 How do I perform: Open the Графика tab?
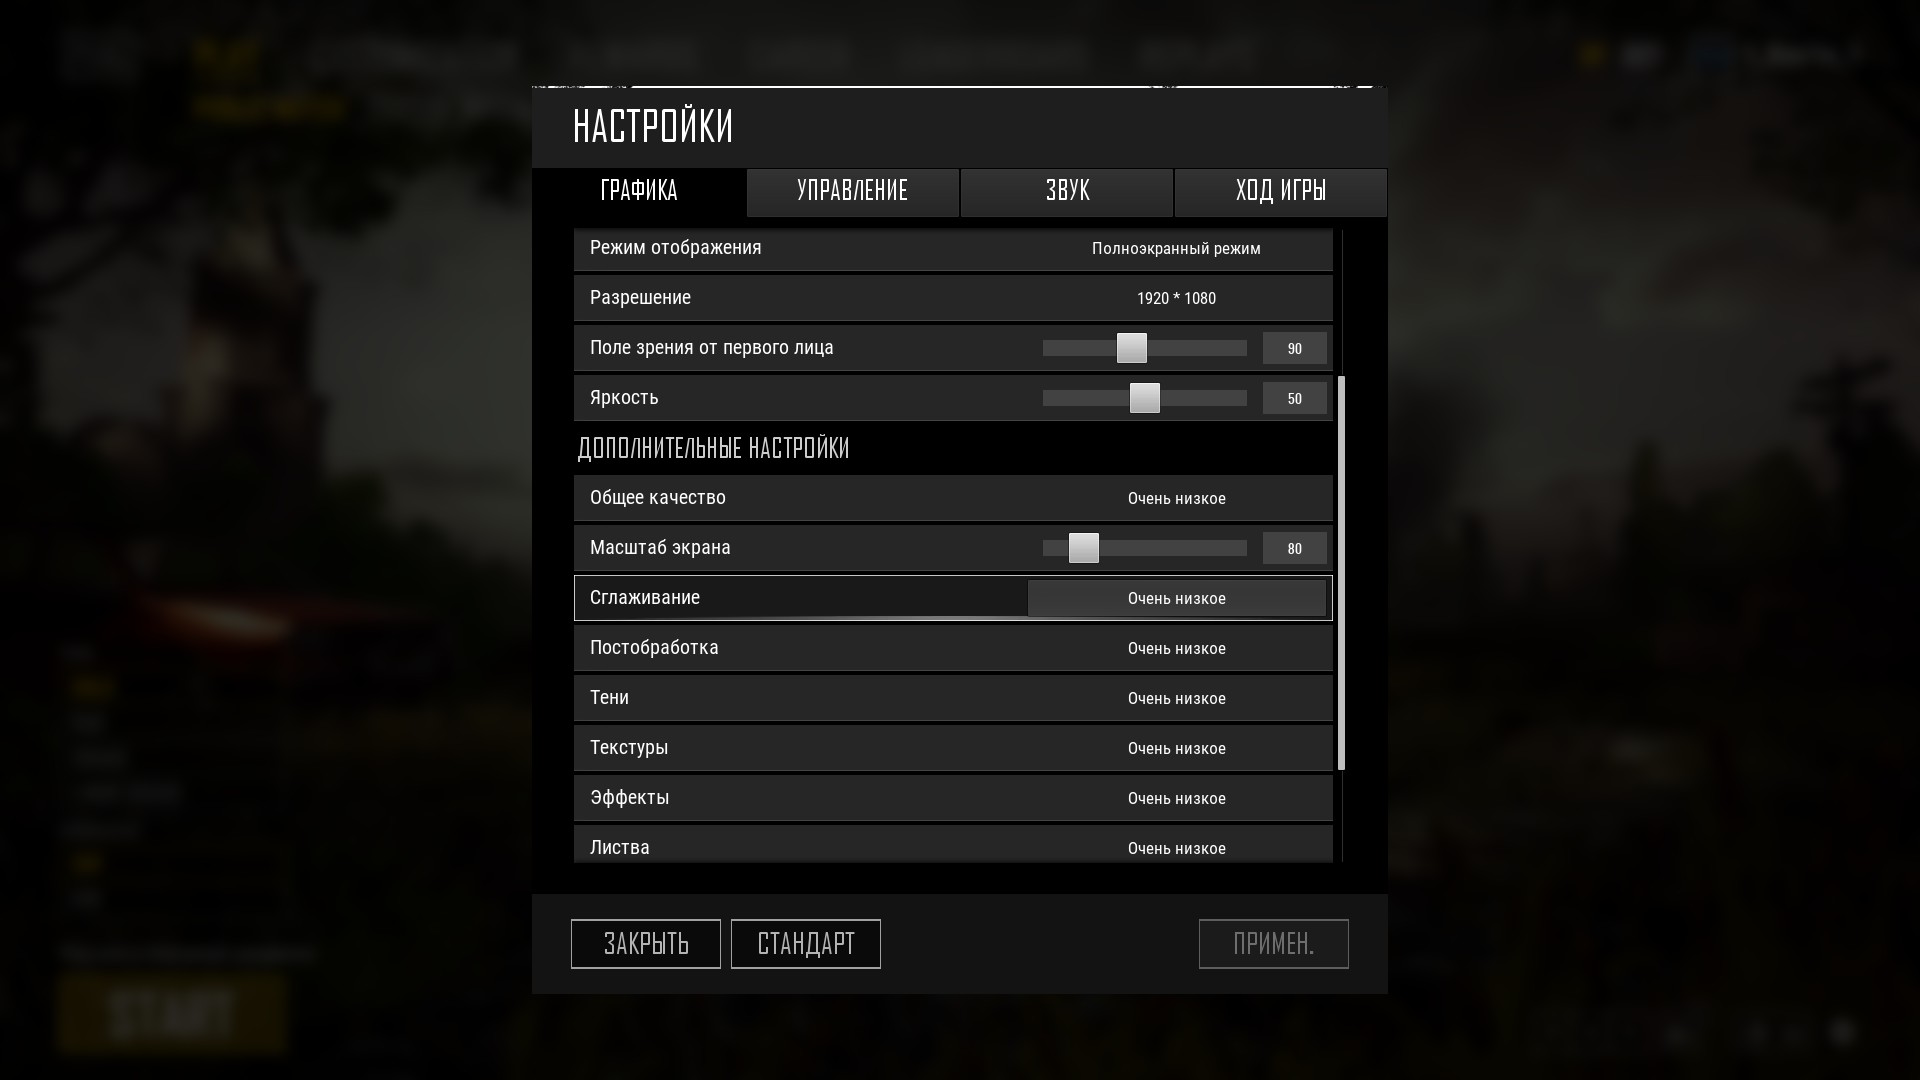[639, 192]
